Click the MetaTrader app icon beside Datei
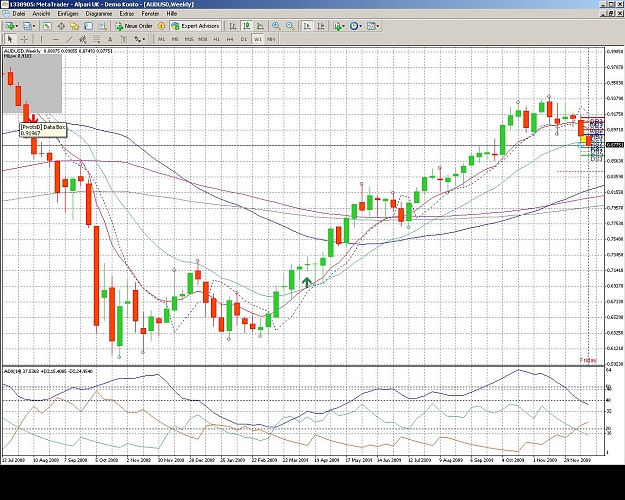Image resolution: width=625 pixels, height=500 pixels. (x=6, y=14)
